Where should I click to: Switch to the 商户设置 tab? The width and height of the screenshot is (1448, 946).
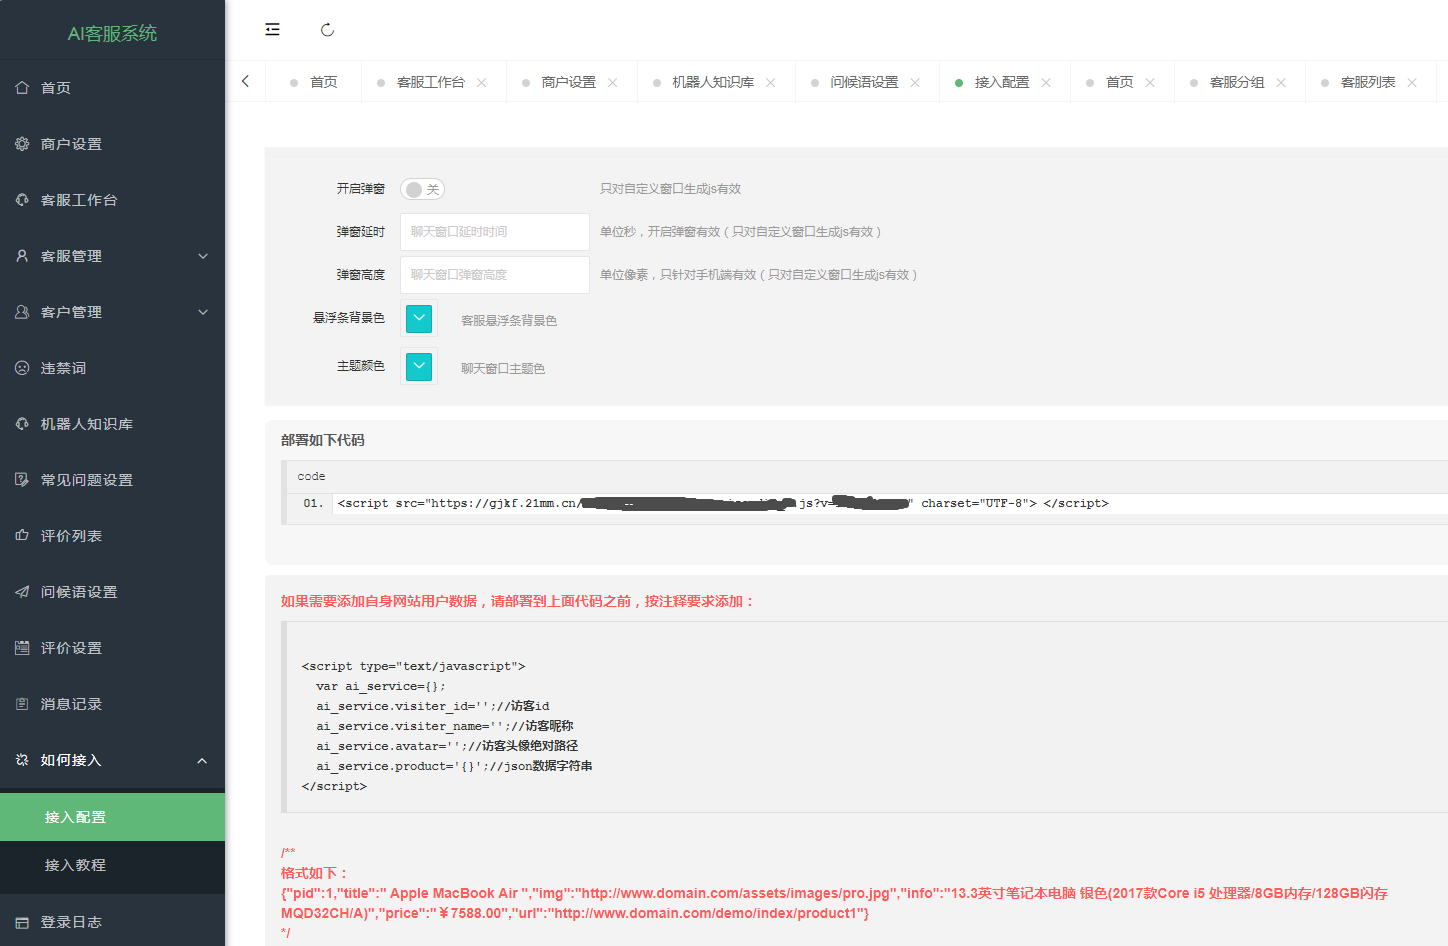[569, 82]
